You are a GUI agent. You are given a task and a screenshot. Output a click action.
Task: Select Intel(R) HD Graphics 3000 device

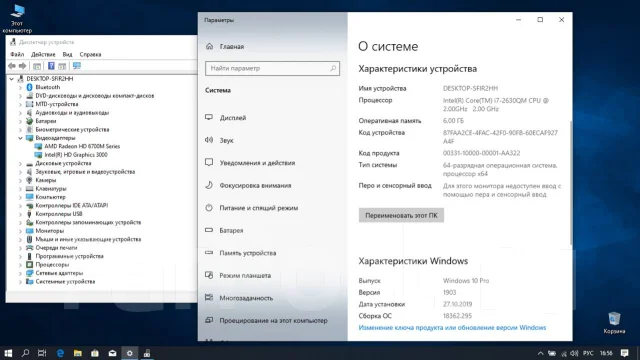click(76, 155)
